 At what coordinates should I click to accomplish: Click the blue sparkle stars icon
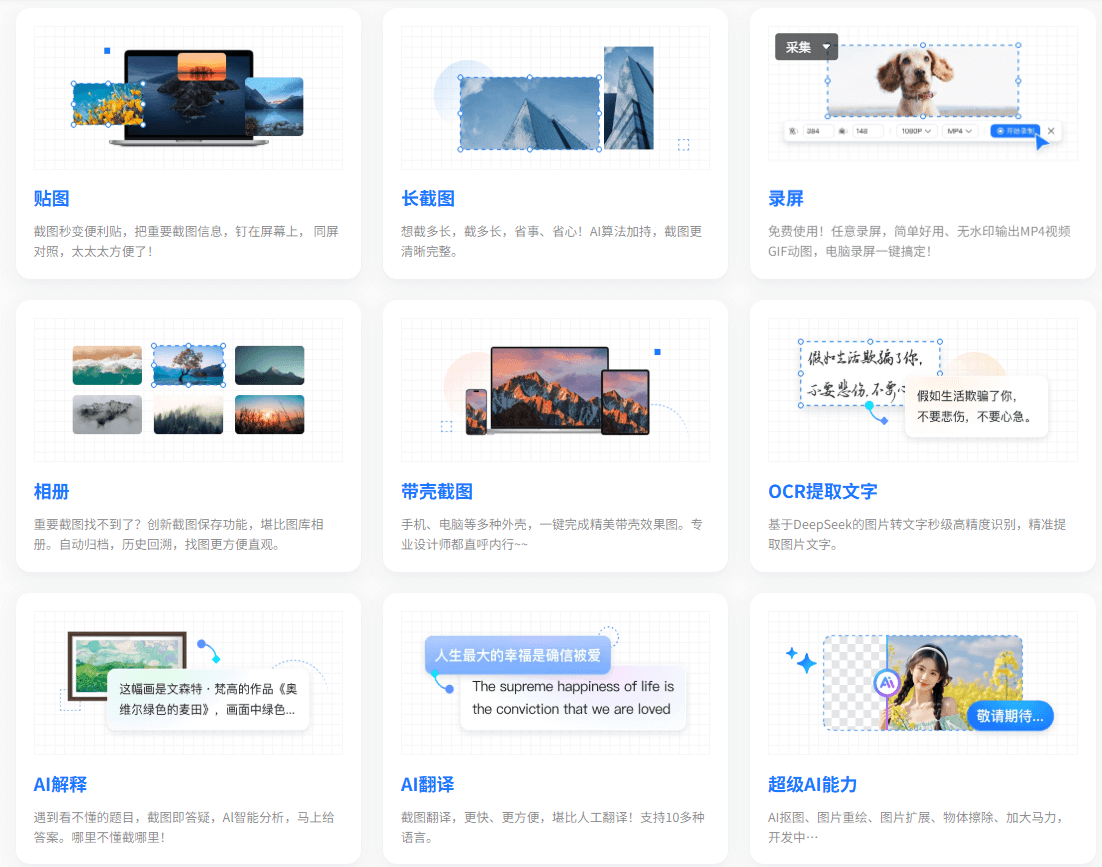pyautogui.click(x=800, y=659)
